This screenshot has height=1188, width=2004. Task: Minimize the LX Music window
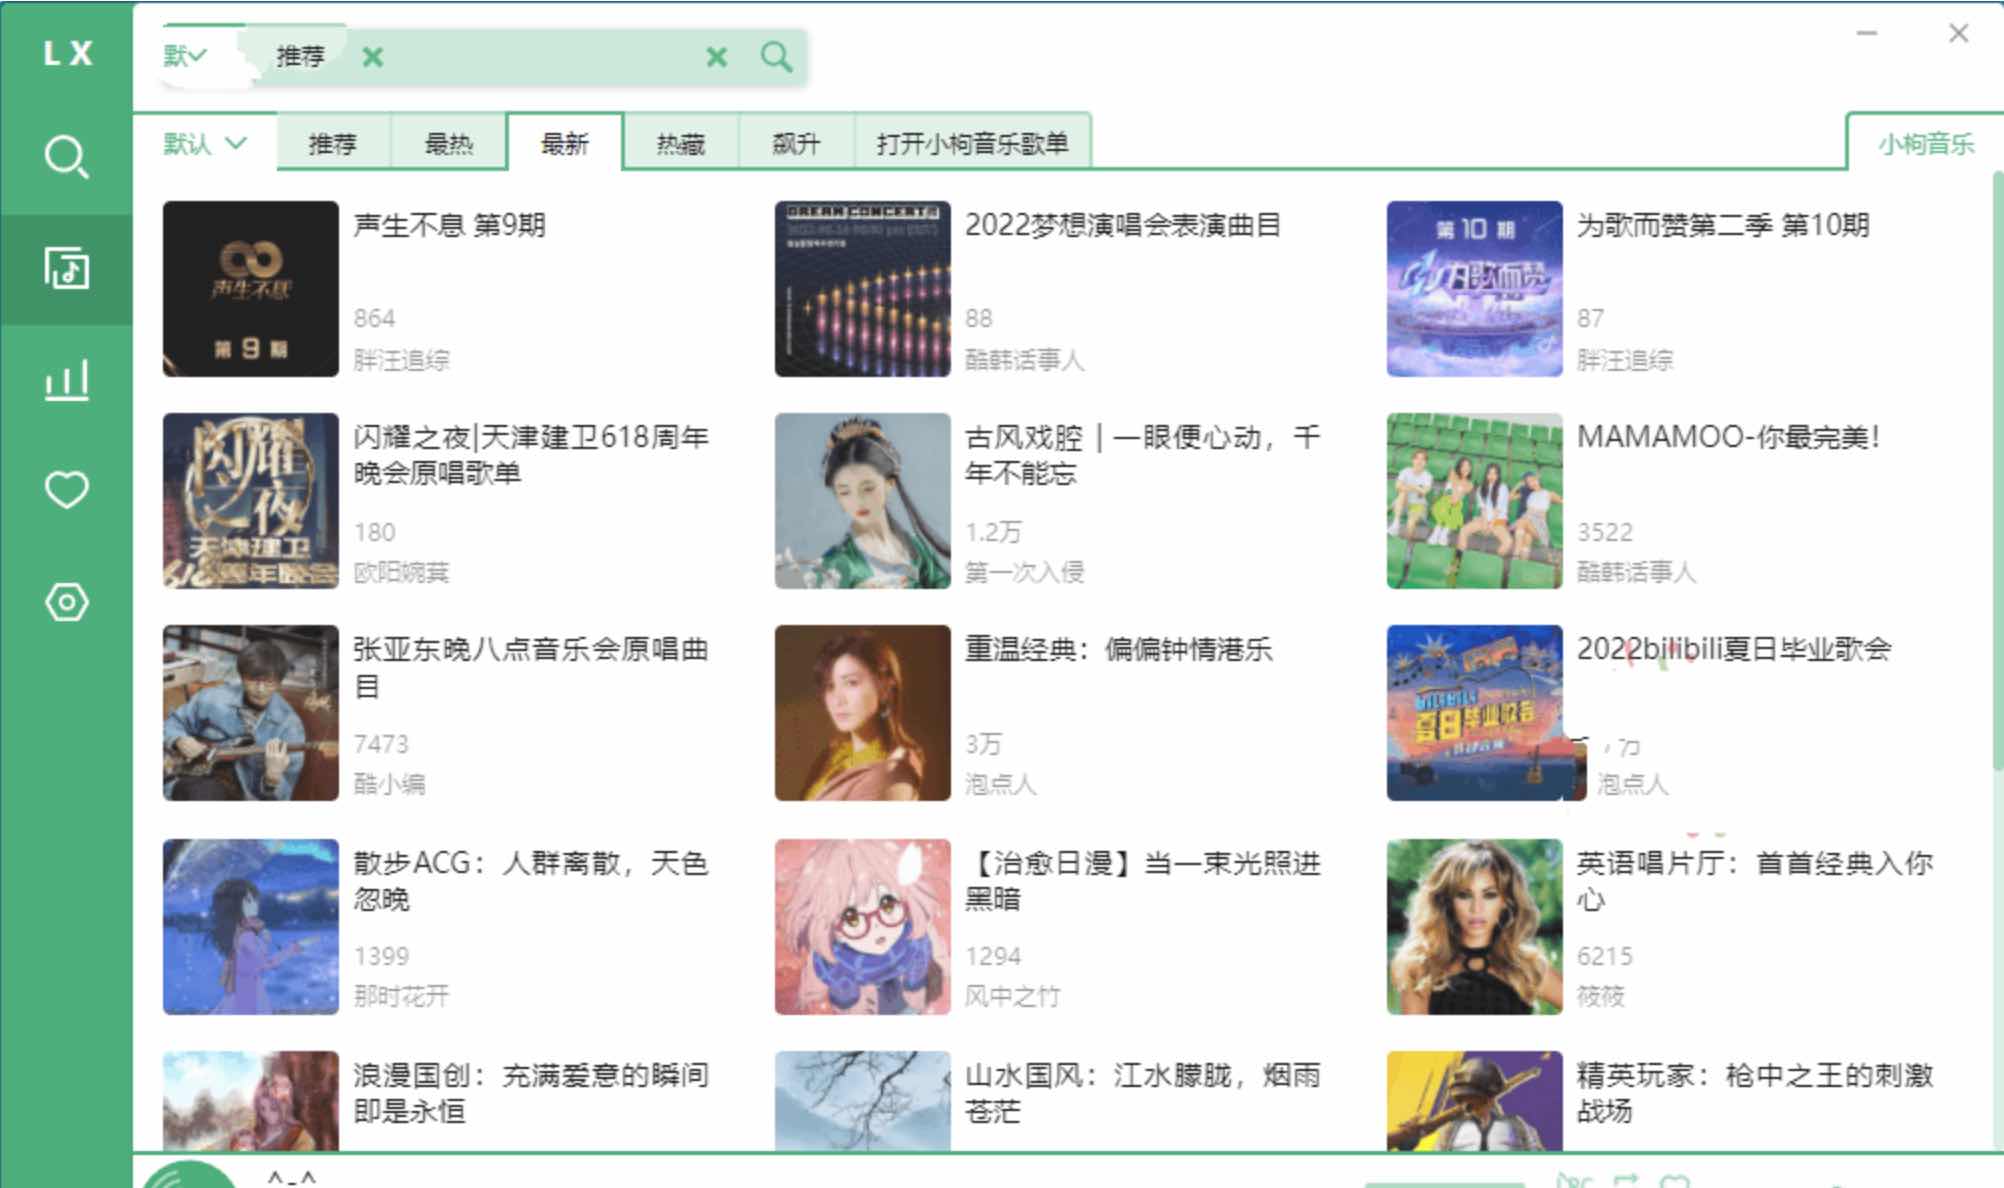(1866, 33)
